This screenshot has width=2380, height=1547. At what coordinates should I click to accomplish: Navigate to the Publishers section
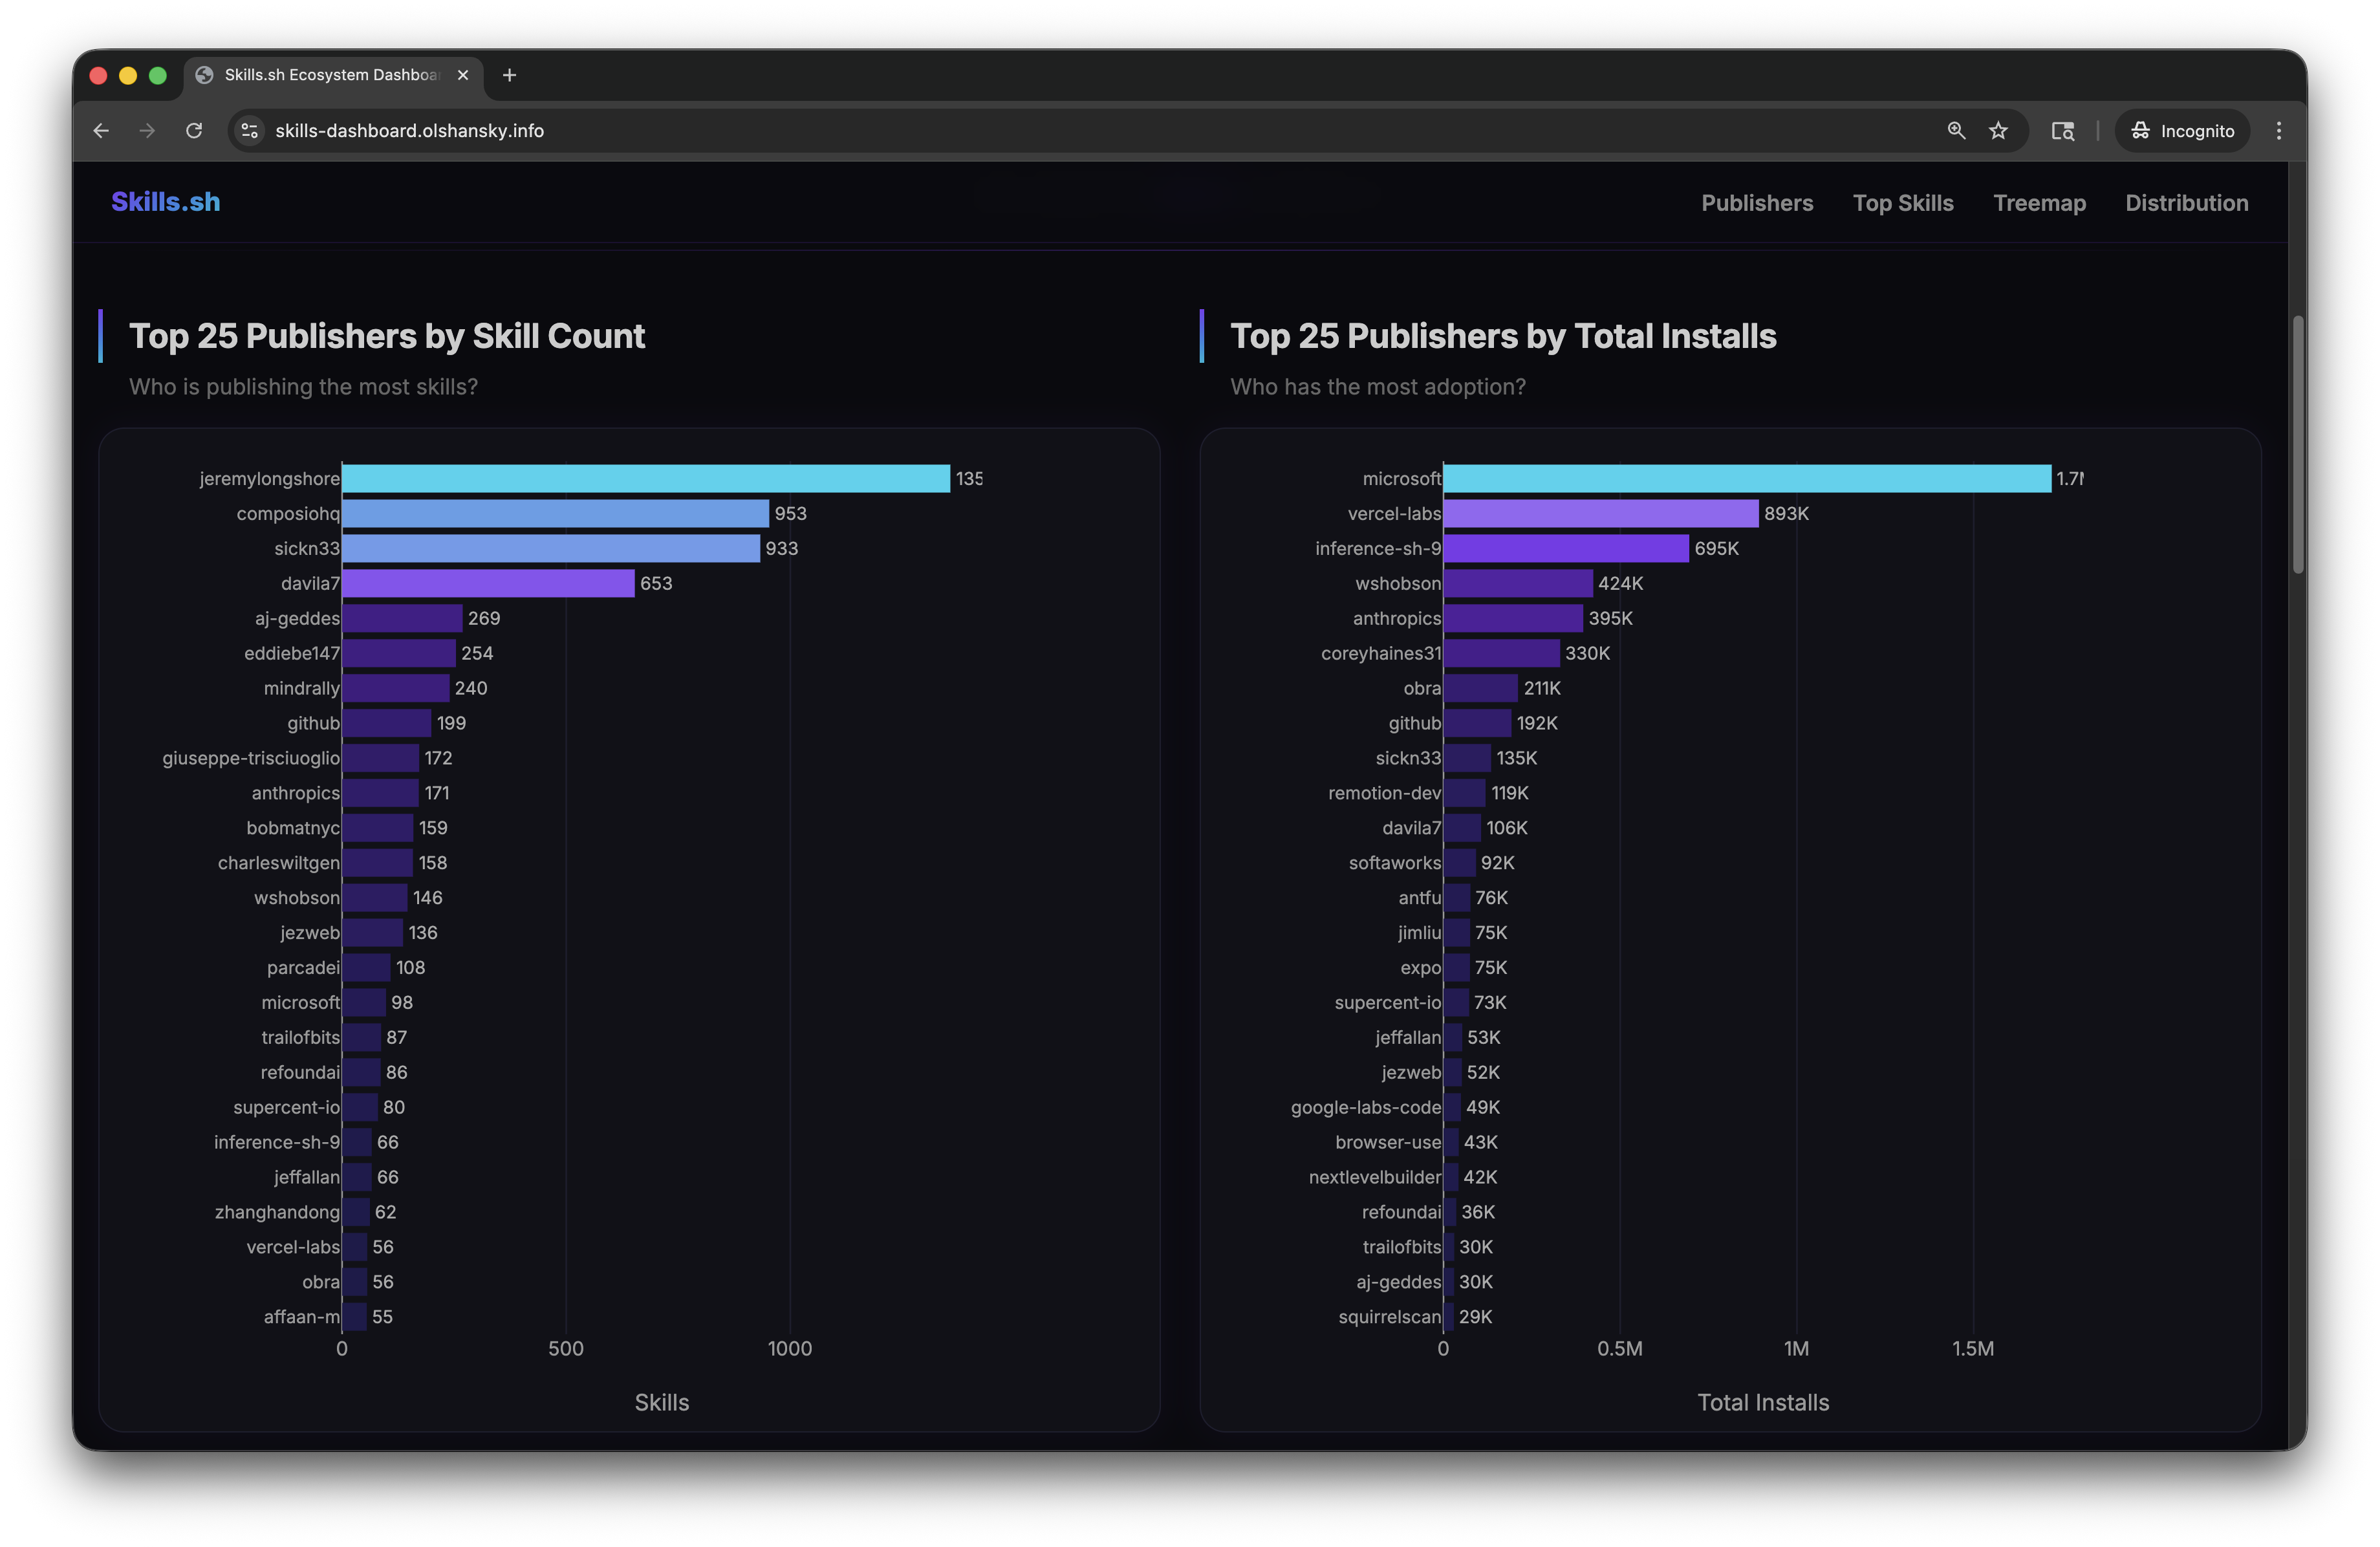1757,202
